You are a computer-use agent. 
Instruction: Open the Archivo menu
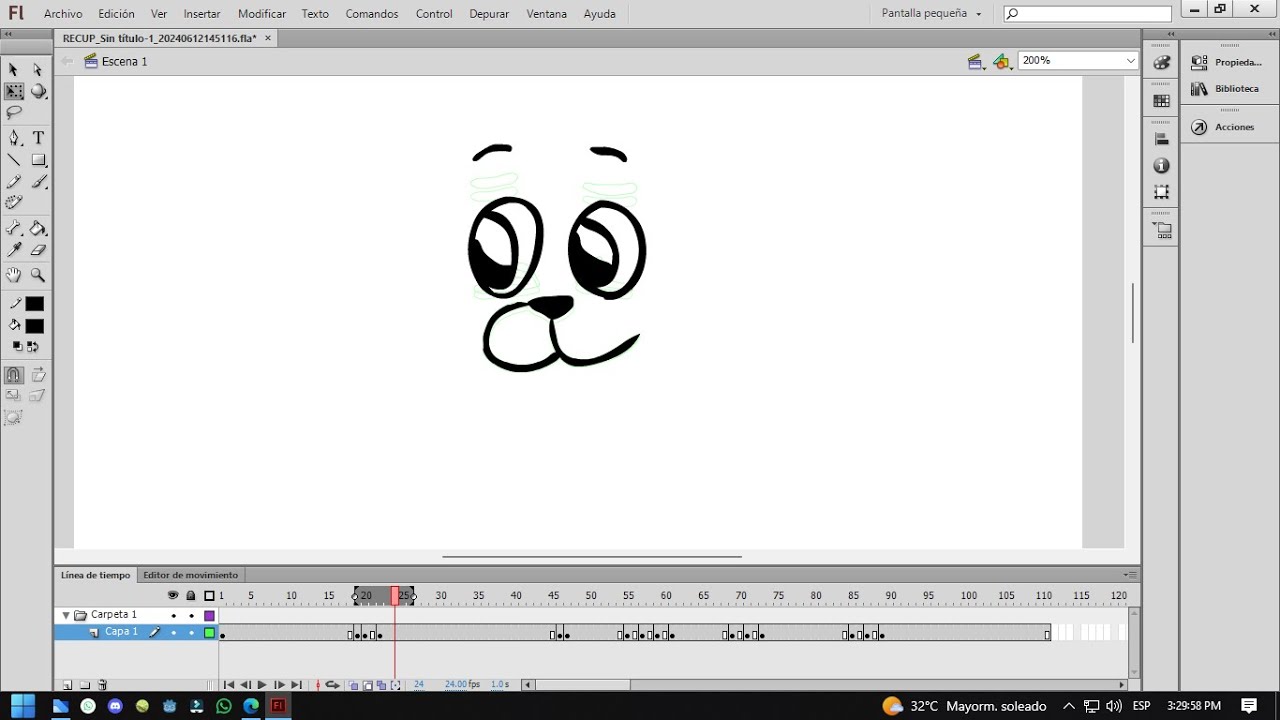click(x=63, y=14)
